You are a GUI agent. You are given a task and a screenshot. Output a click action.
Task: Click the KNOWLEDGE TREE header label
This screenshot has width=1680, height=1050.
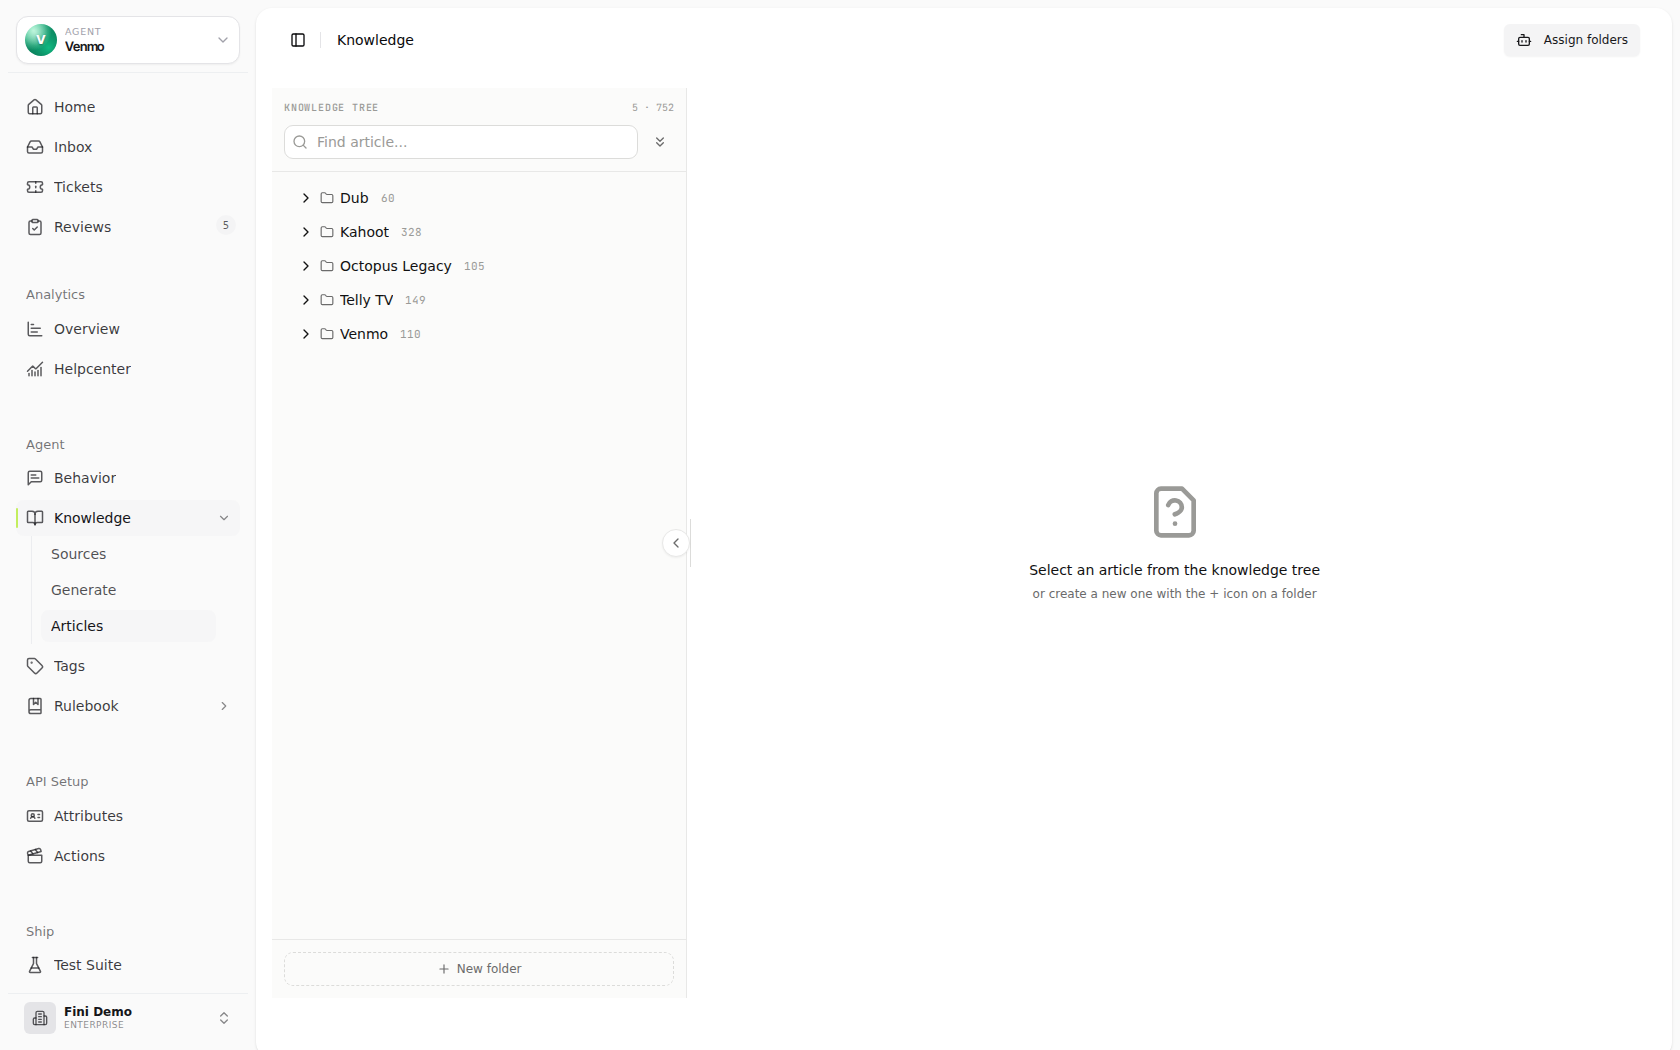coord(331,108)
